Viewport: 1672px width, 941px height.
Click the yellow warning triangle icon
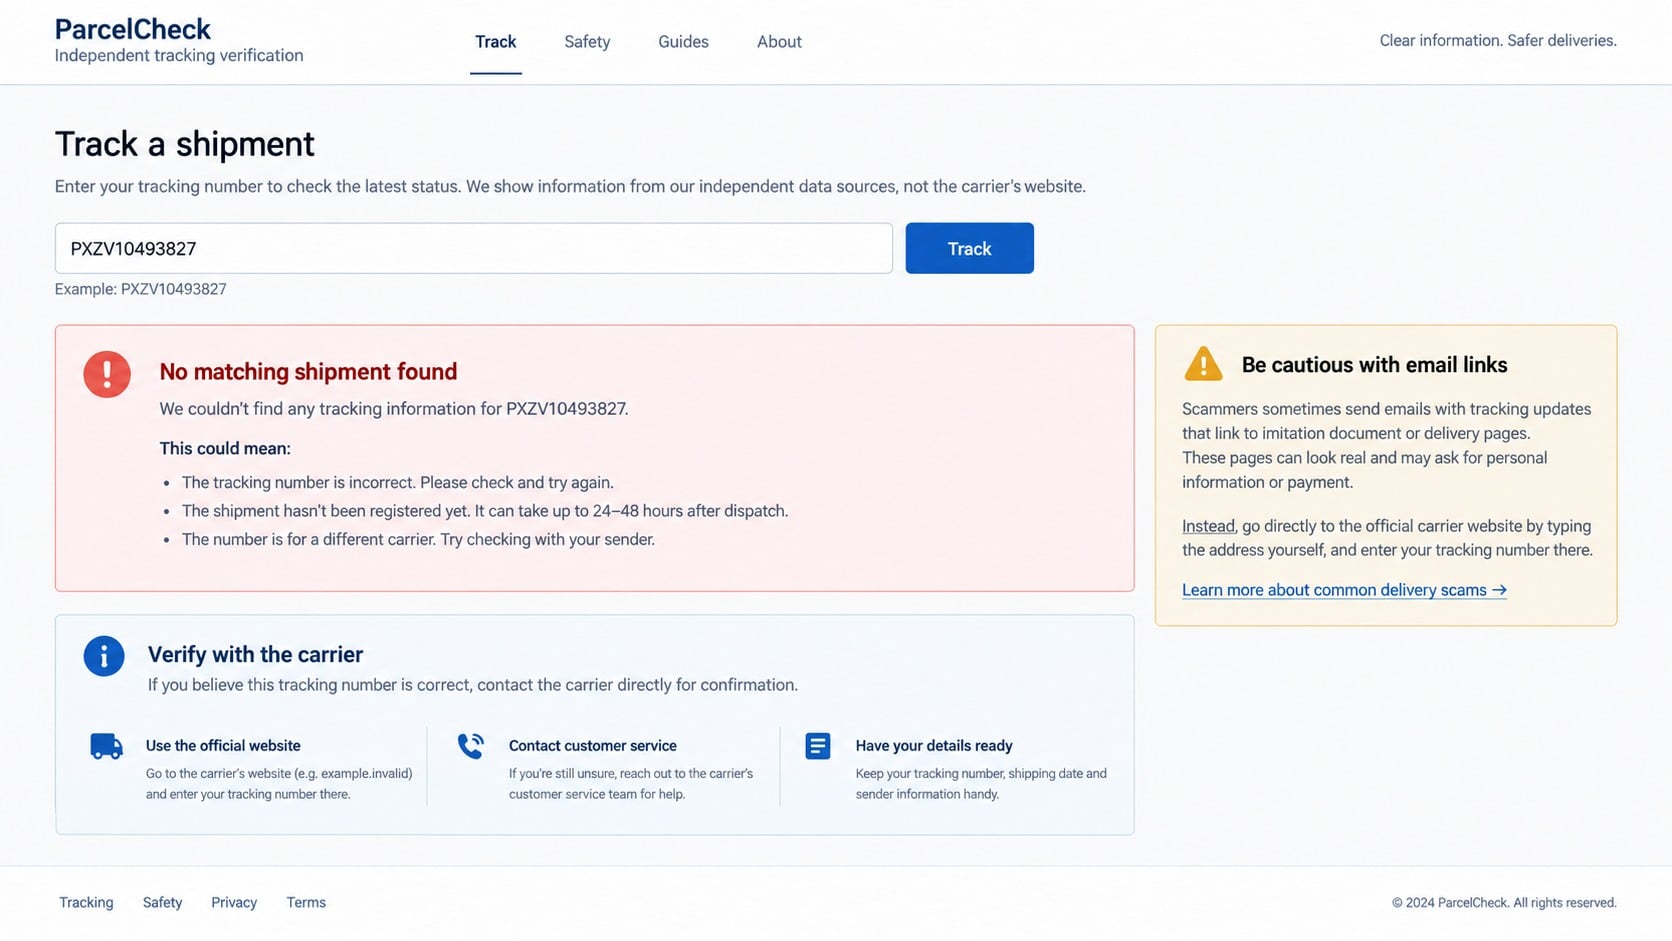[x=1203, y=364]
